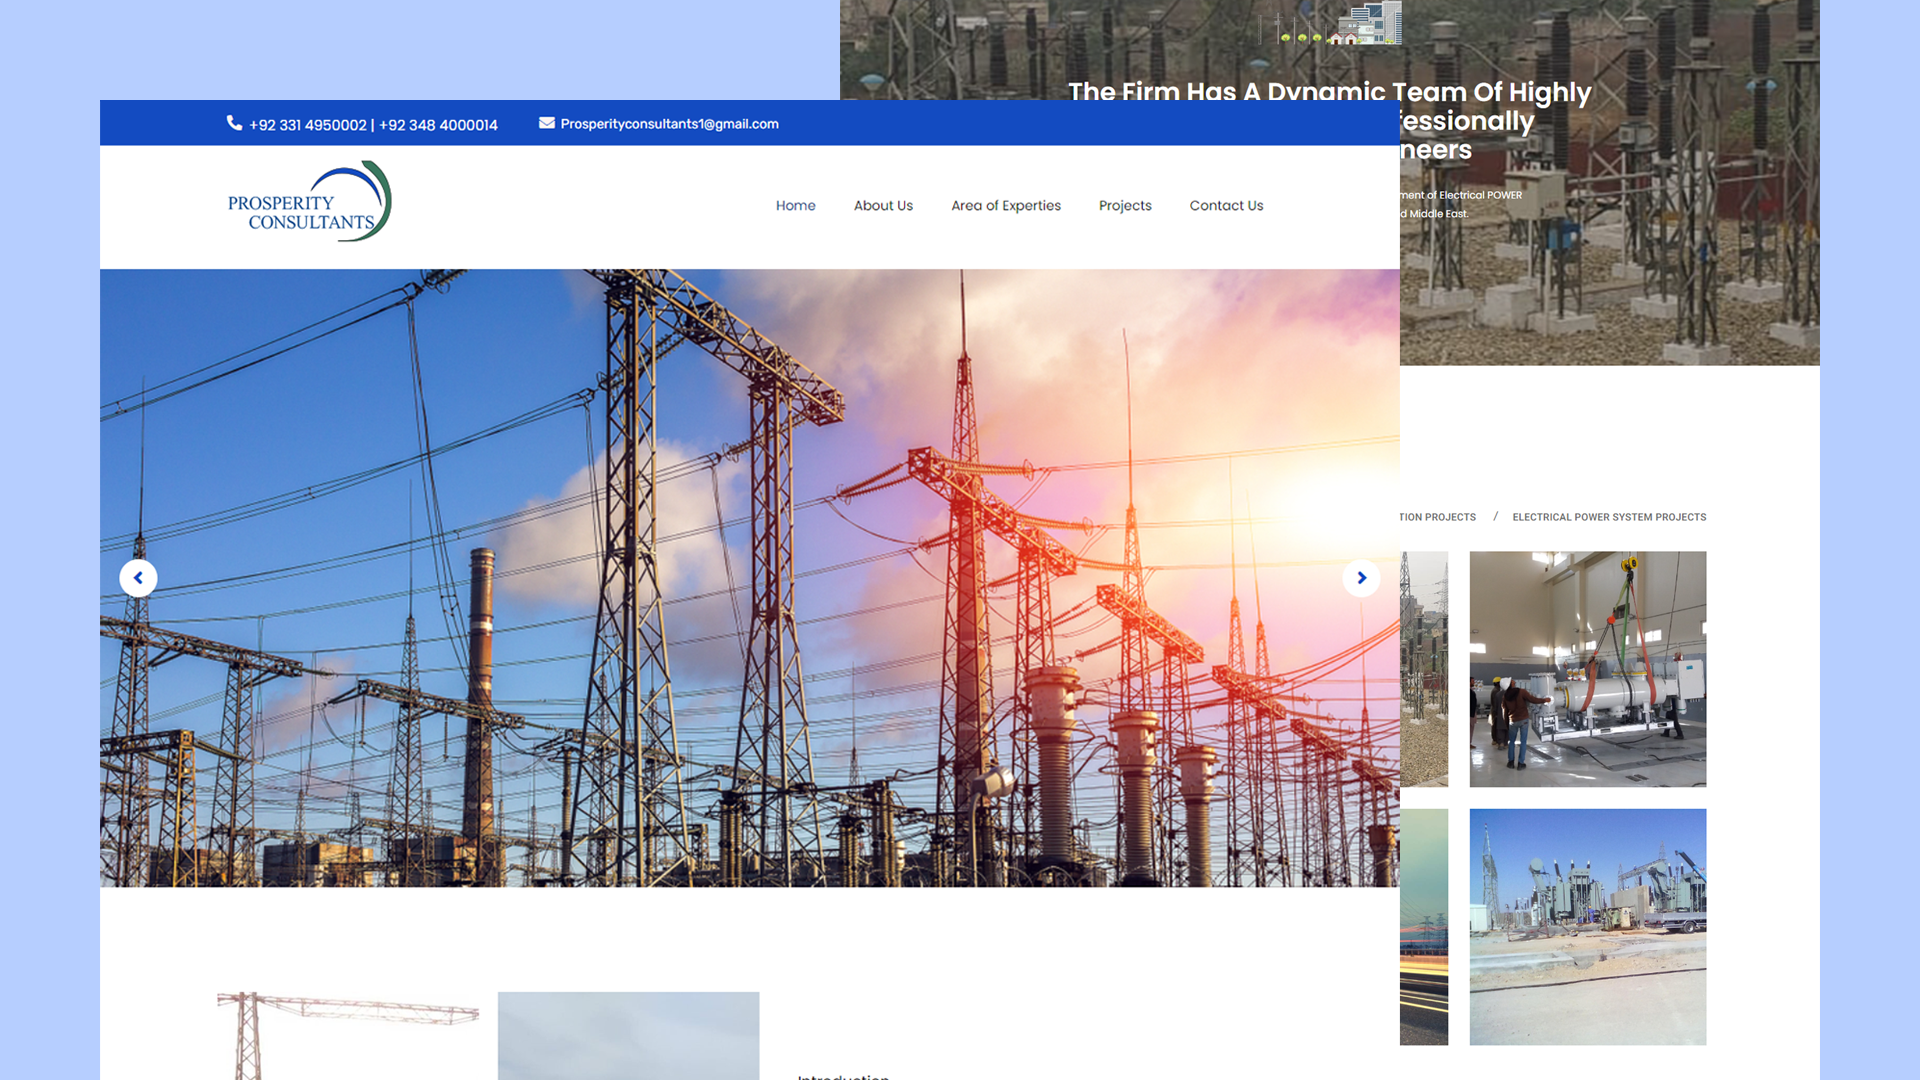Click the Prosperity Consultants logo

click(309, 203)
